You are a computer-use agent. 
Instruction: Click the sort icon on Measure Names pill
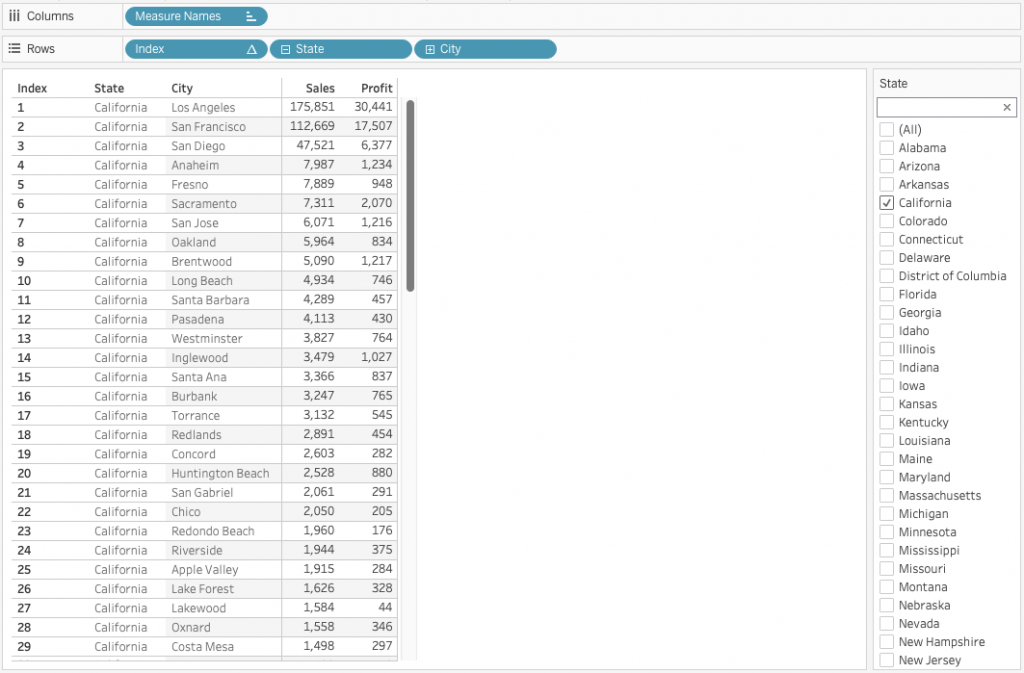click(x=251, y=17)
